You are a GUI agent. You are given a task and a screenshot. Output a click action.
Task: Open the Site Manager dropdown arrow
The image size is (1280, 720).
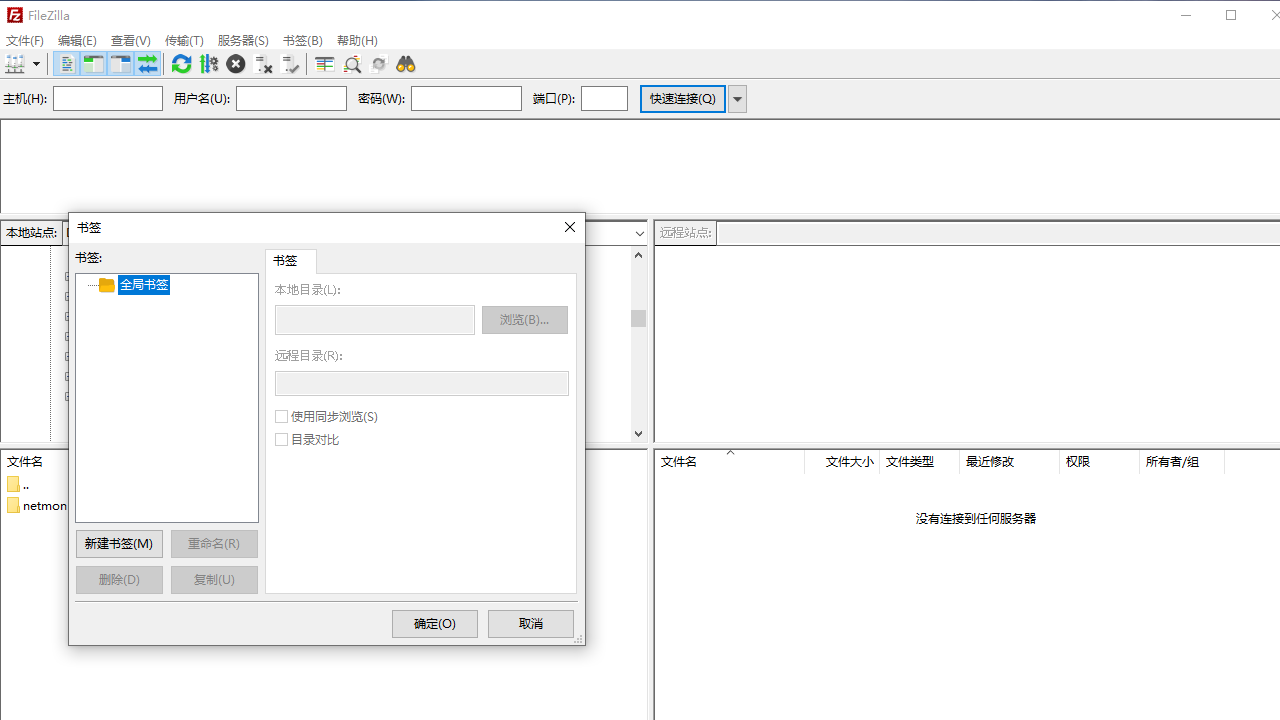(x=36, y=64)
